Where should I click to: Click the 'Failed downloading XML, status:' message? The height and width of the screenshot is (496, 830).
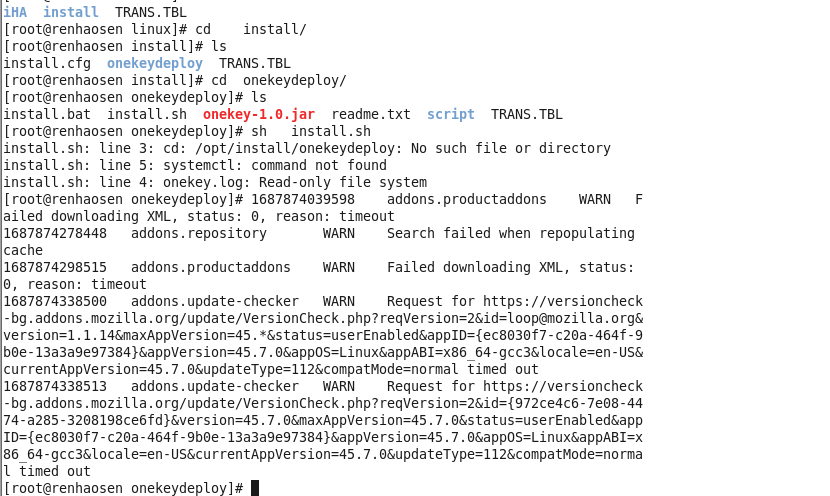(510, 267)
